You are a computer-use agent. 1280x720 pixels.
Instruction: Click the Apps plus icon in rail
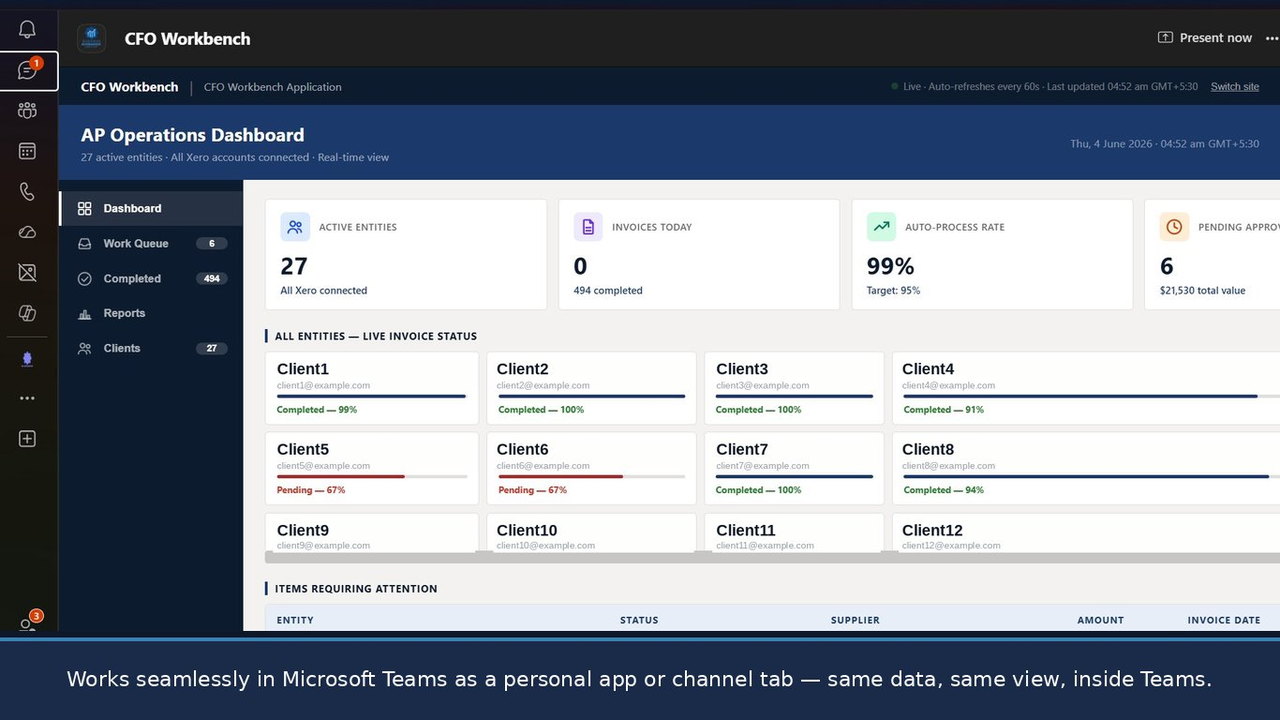click(x=27, y=439)
